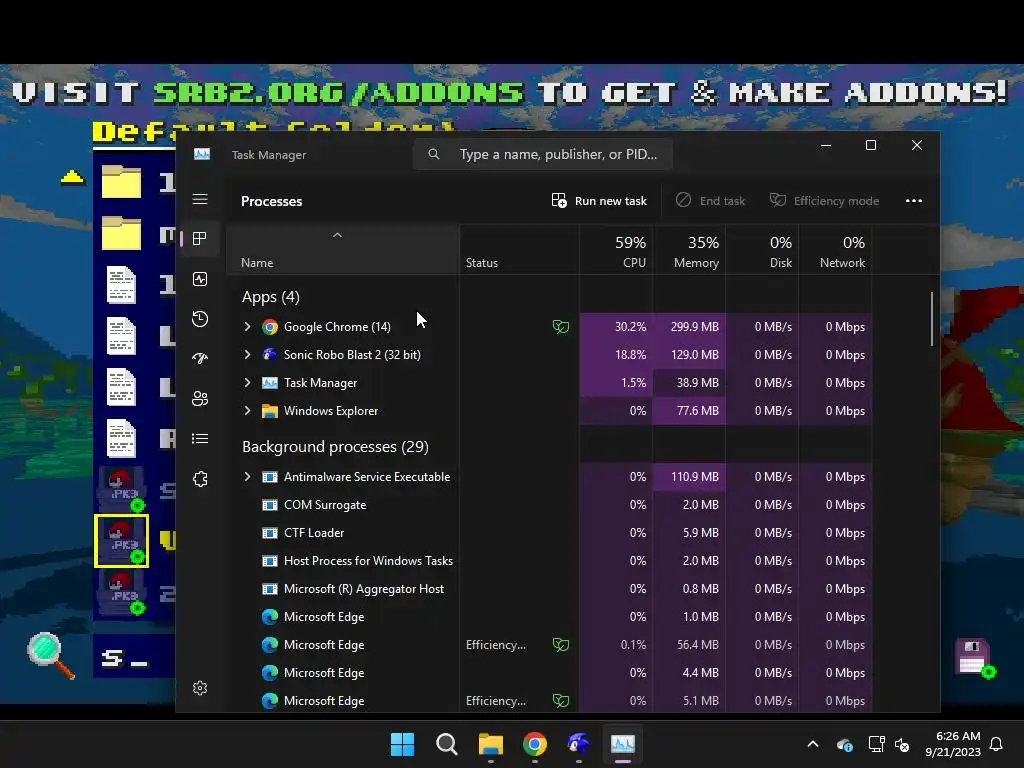This screenshot has width=1024, height=768.
Task: Expand the Windows Explorer process row
Action: [248, 411]
